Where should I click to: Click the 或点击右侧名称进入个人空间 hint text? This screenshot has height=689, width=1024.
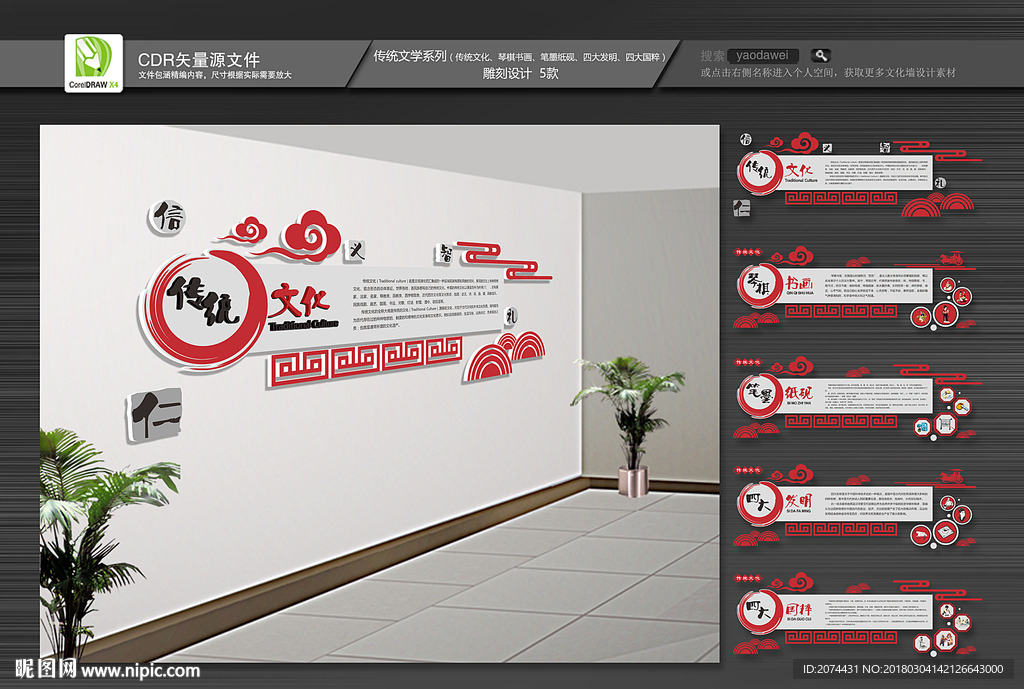(828, 72)
